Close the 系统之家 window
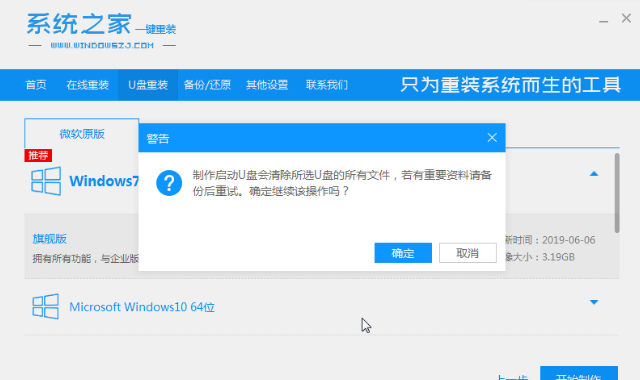Image resolution: width=640 pixels, height=380 pixels. pyautogui.click(x=626, y=18)
